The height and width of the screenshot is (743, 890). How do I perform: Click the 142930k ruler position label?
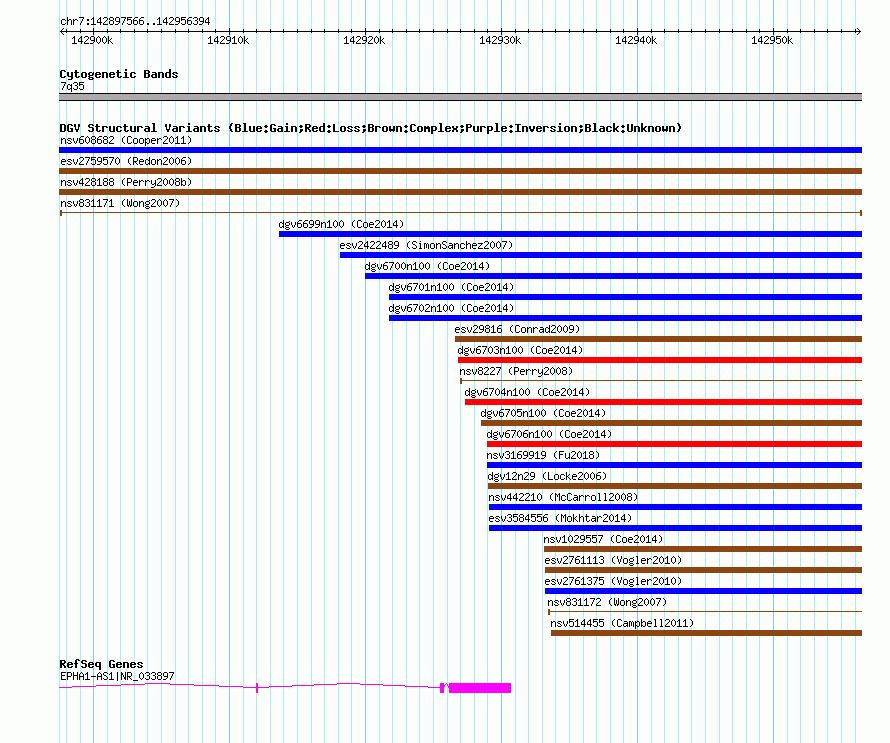[x=499, y=40]
